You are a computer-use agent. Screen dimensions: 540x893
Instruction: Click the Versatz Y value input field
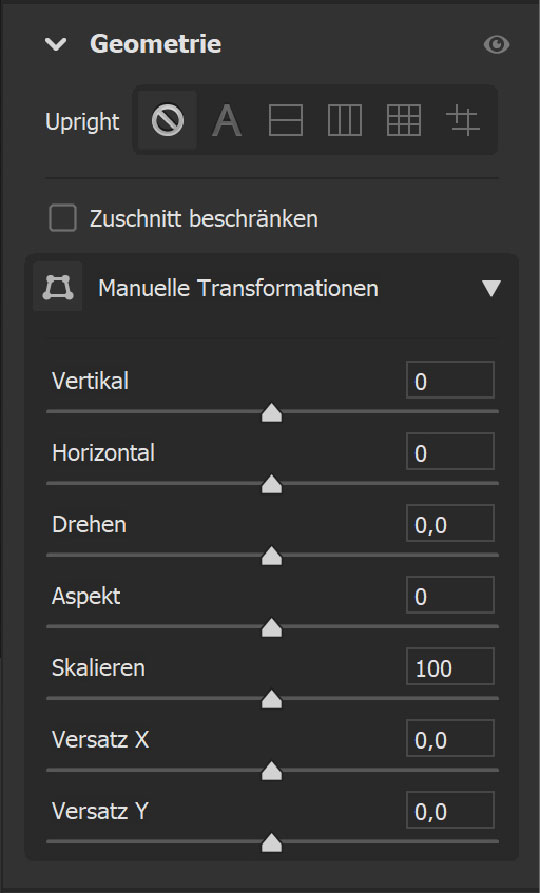pyautogui.click(x=450, y=810)
